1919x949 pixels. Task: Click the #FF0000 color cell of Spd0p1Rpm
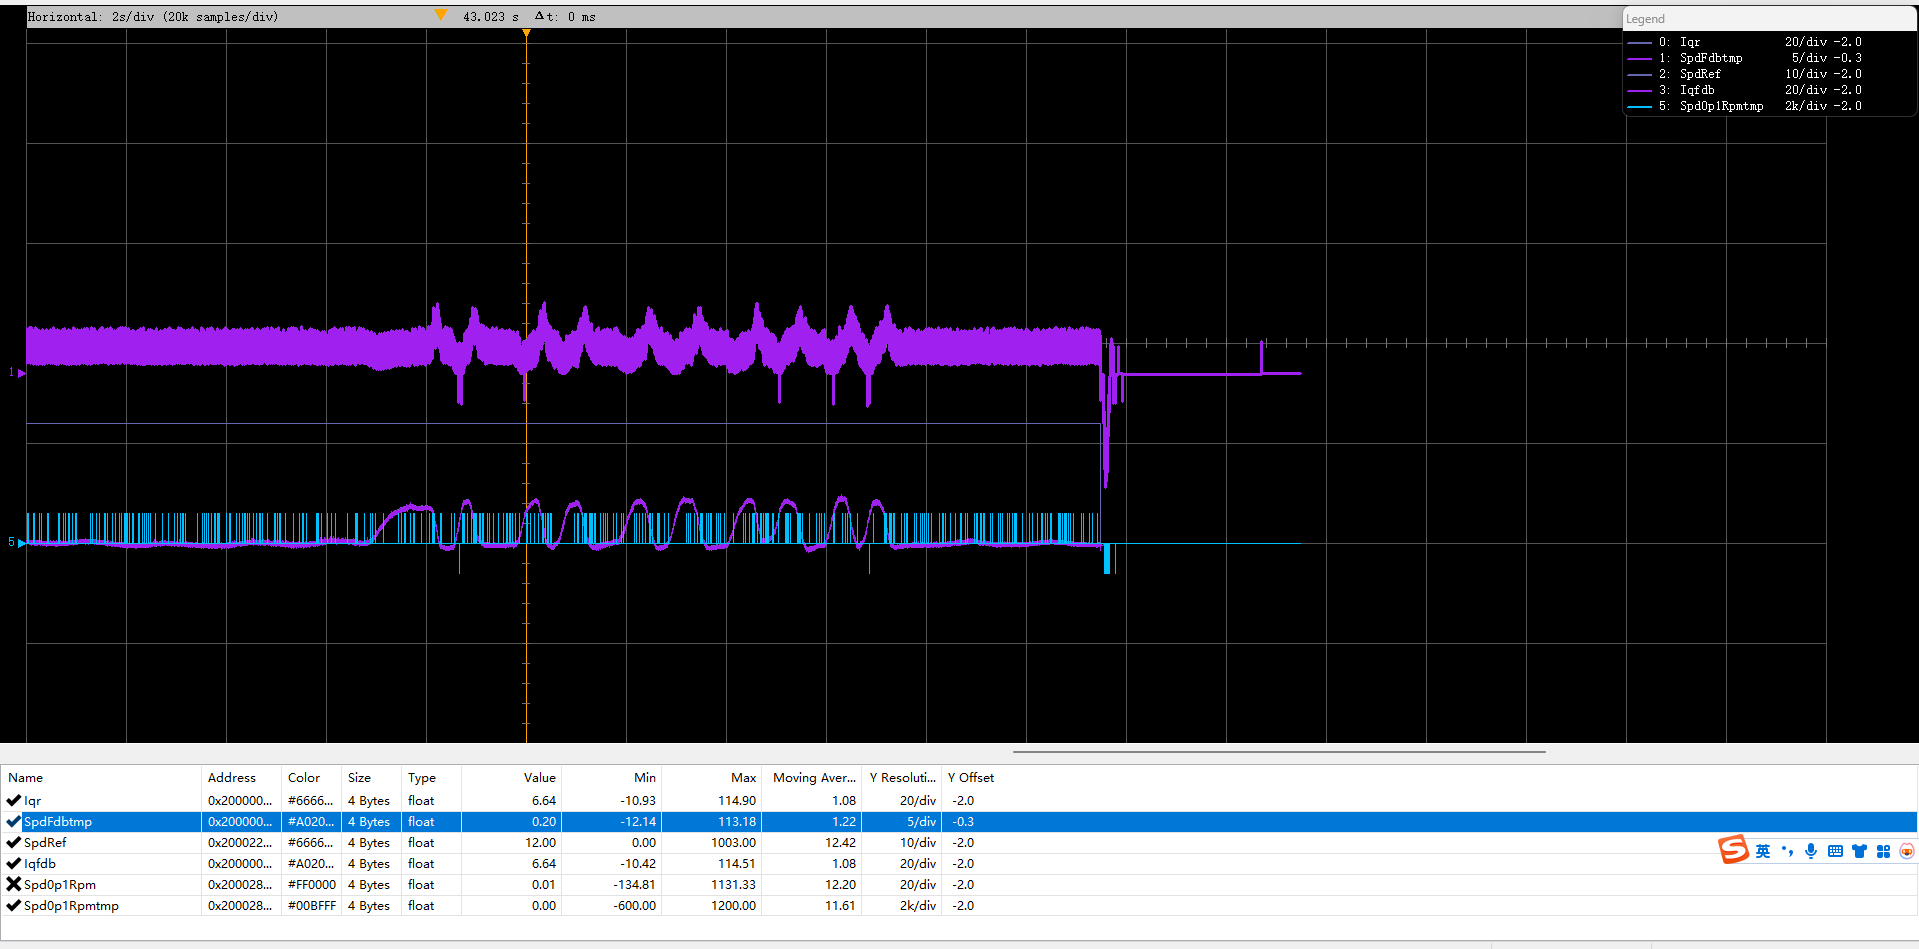pyautogui.click(x=311, y=884)
